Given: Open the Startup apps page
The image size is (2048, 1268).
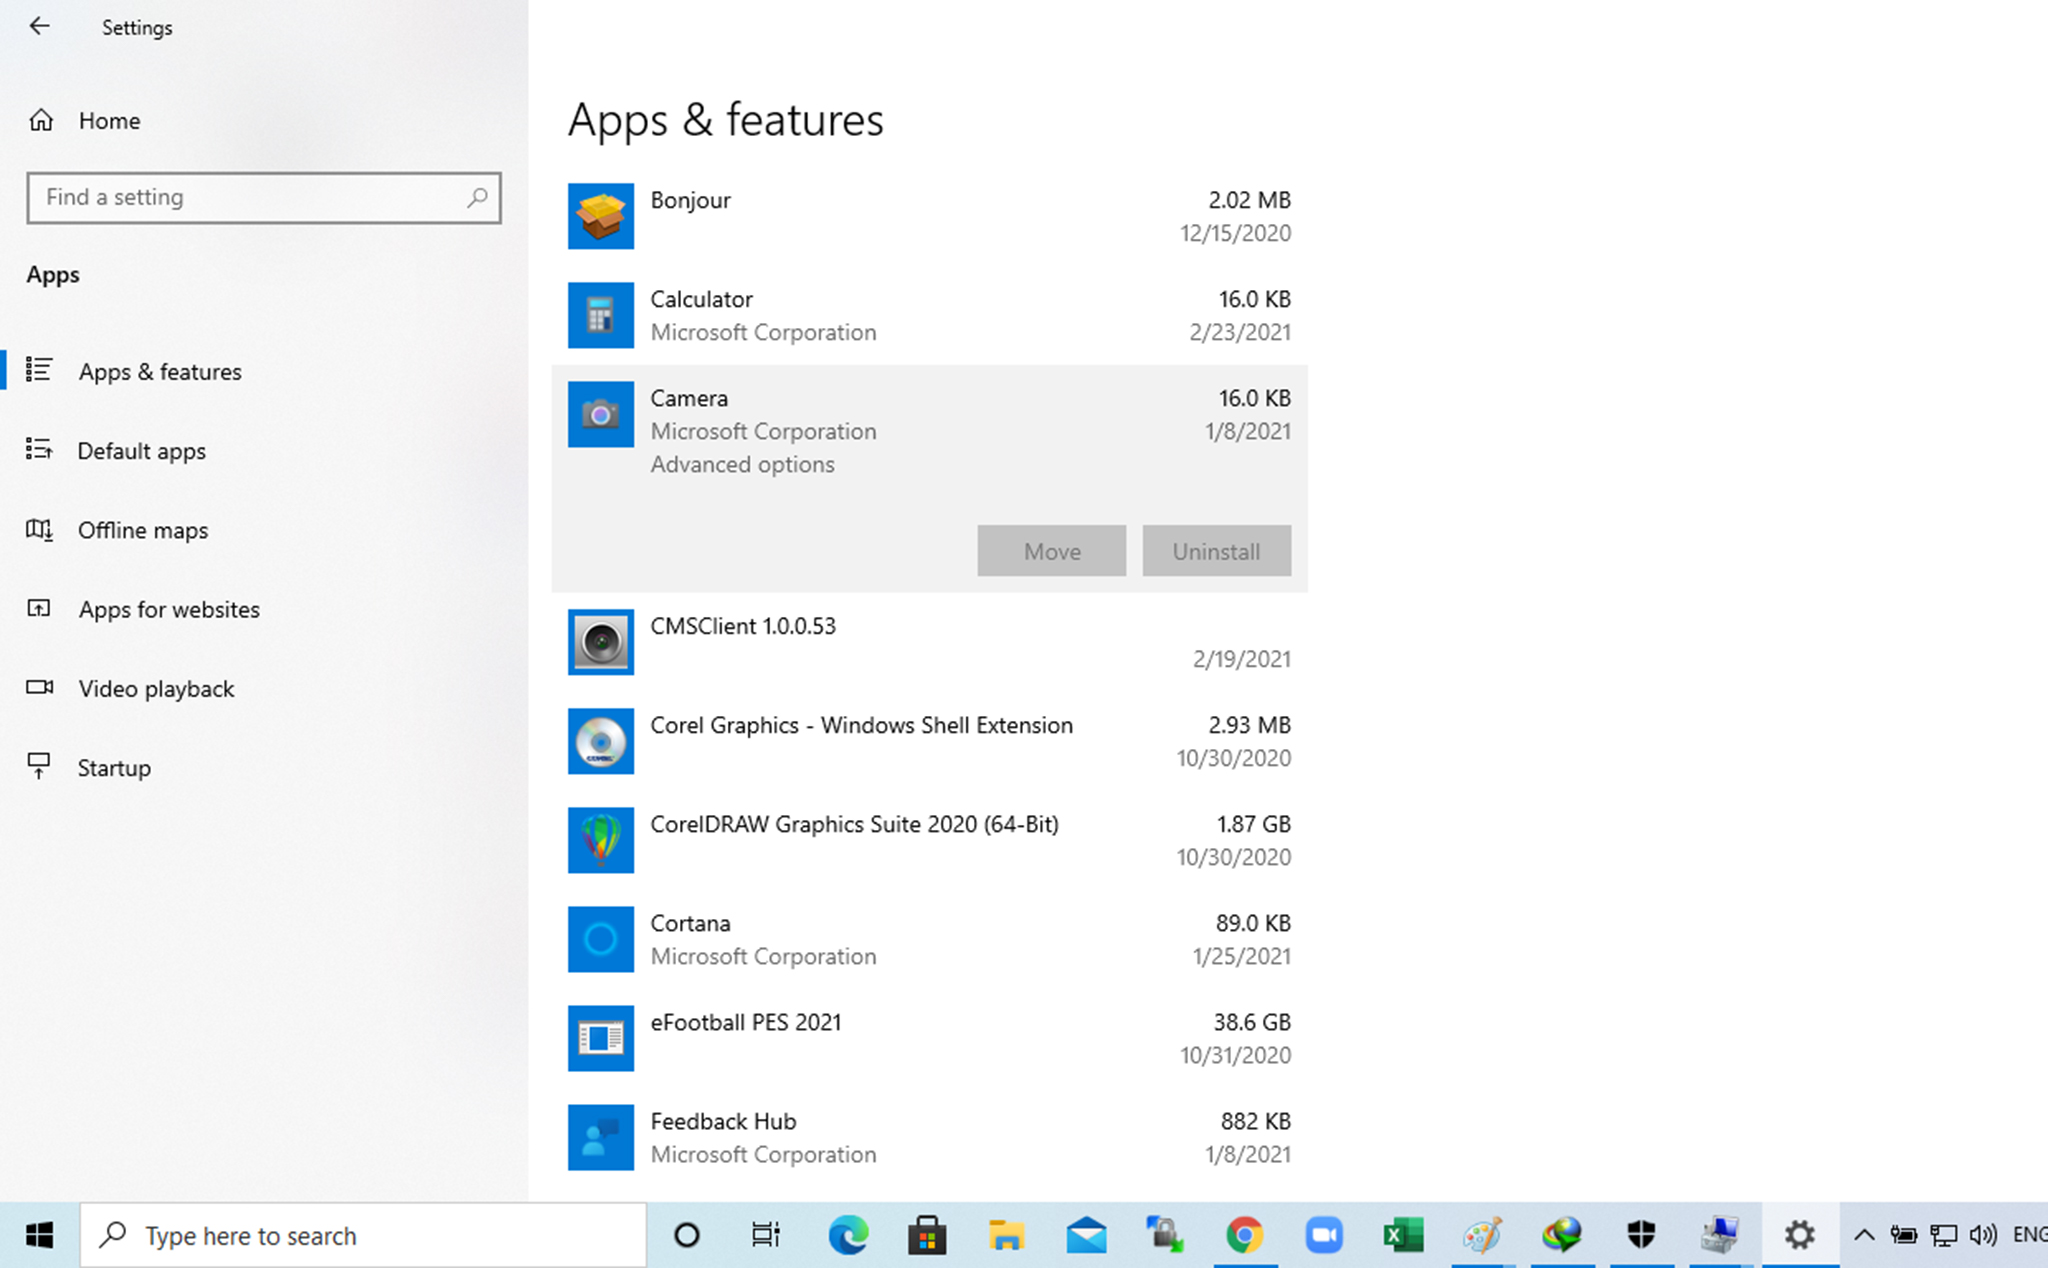Looking at the screenshot, I should [114, 768].
